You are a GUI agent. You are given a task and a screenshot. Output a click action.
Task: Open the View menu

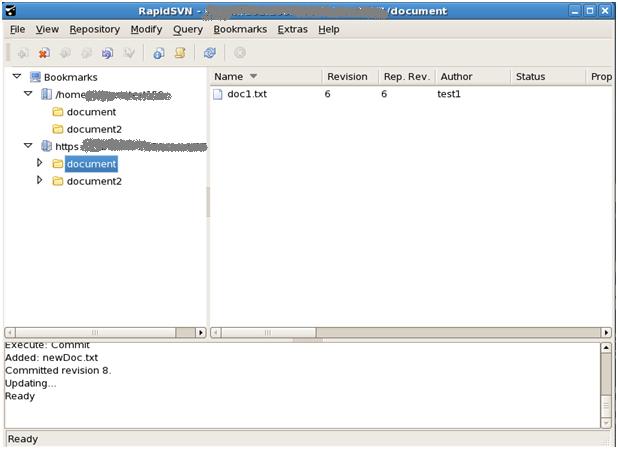(x=47, y=30)
